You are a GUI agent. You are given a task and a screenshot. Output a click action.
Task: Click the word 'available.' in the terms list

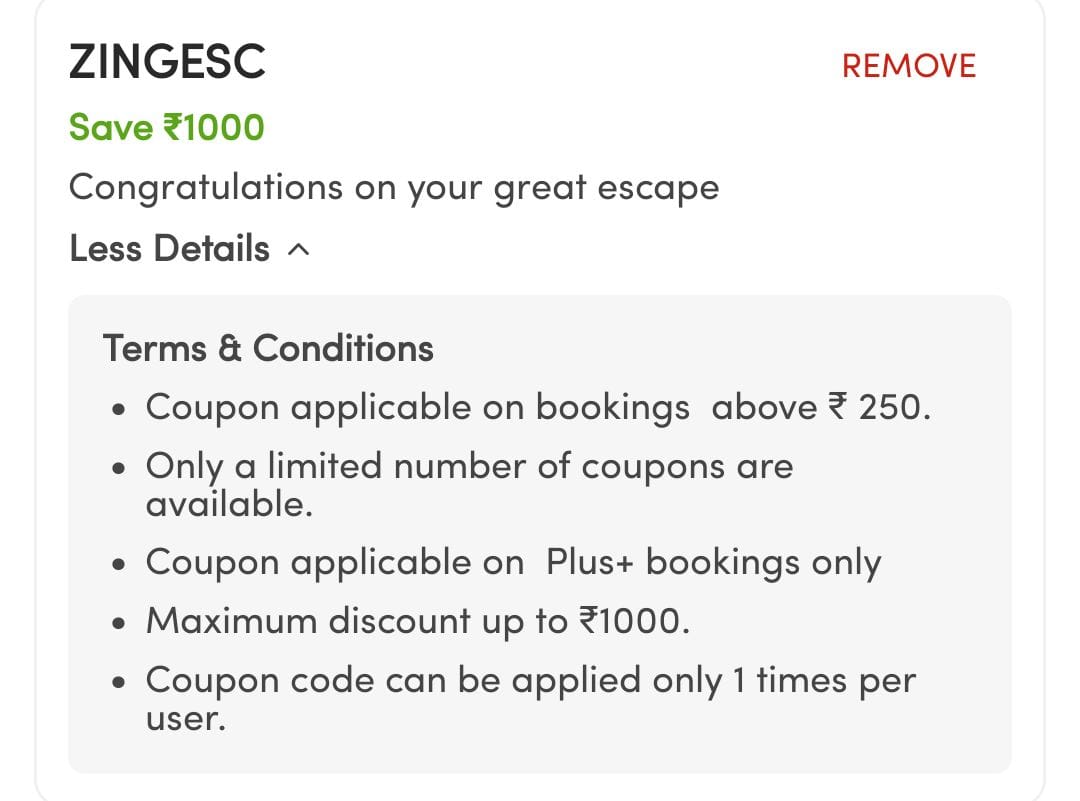(x=230, y=504)
